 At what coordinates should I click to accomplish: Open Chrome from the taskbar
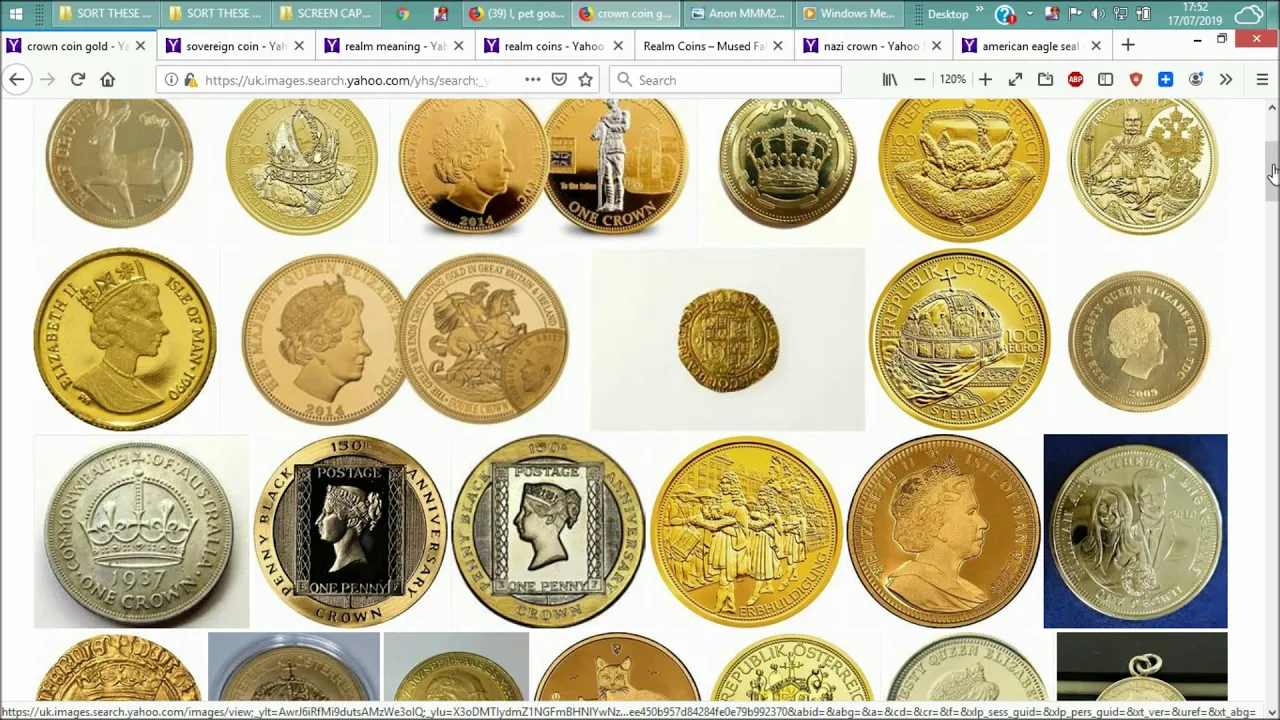(x=403, y=14)
